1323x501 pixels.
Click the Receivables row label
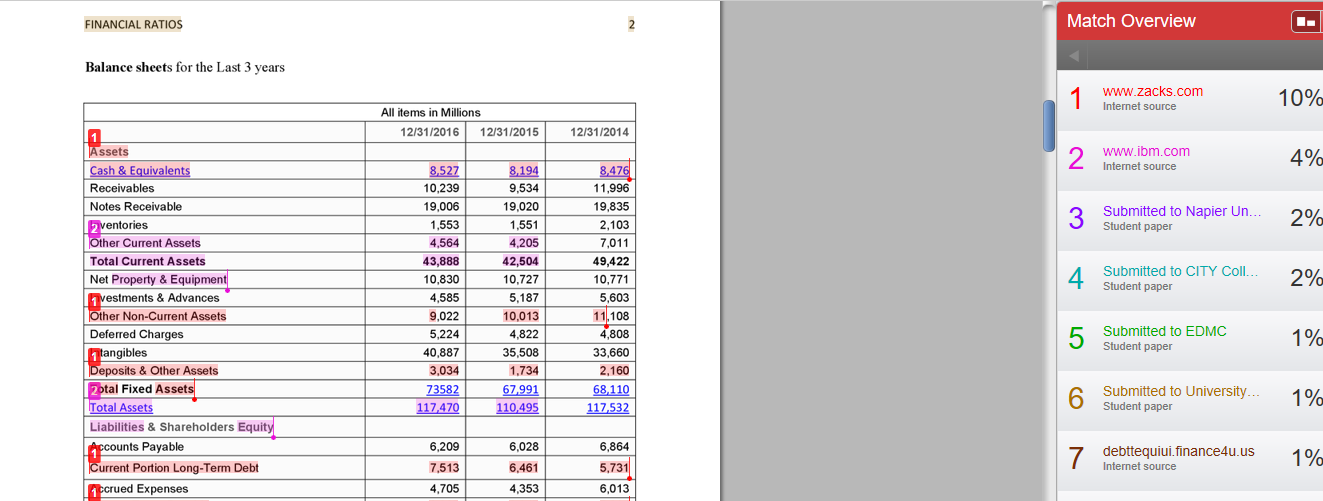(122, 189)
